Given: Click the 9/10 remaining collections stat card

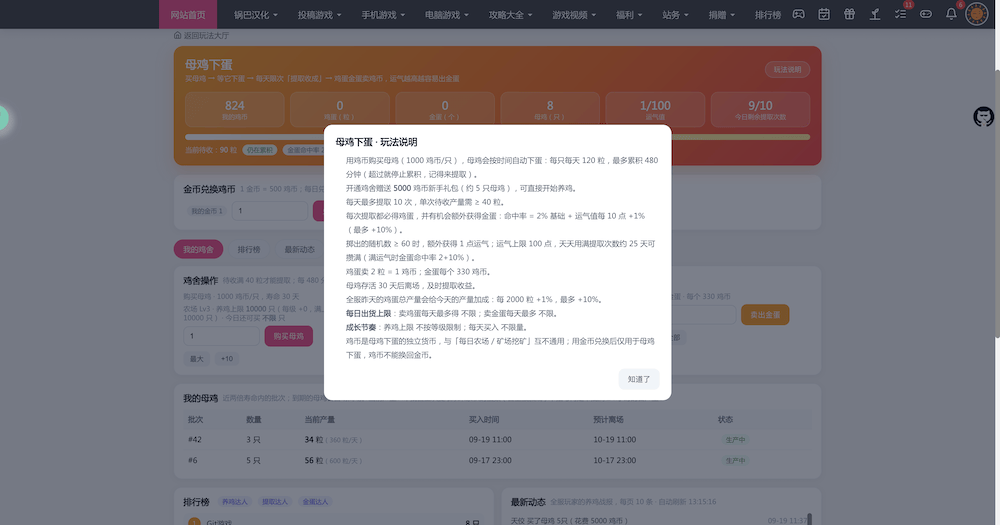Looking at the screenshot, I should tap(760, 109).
